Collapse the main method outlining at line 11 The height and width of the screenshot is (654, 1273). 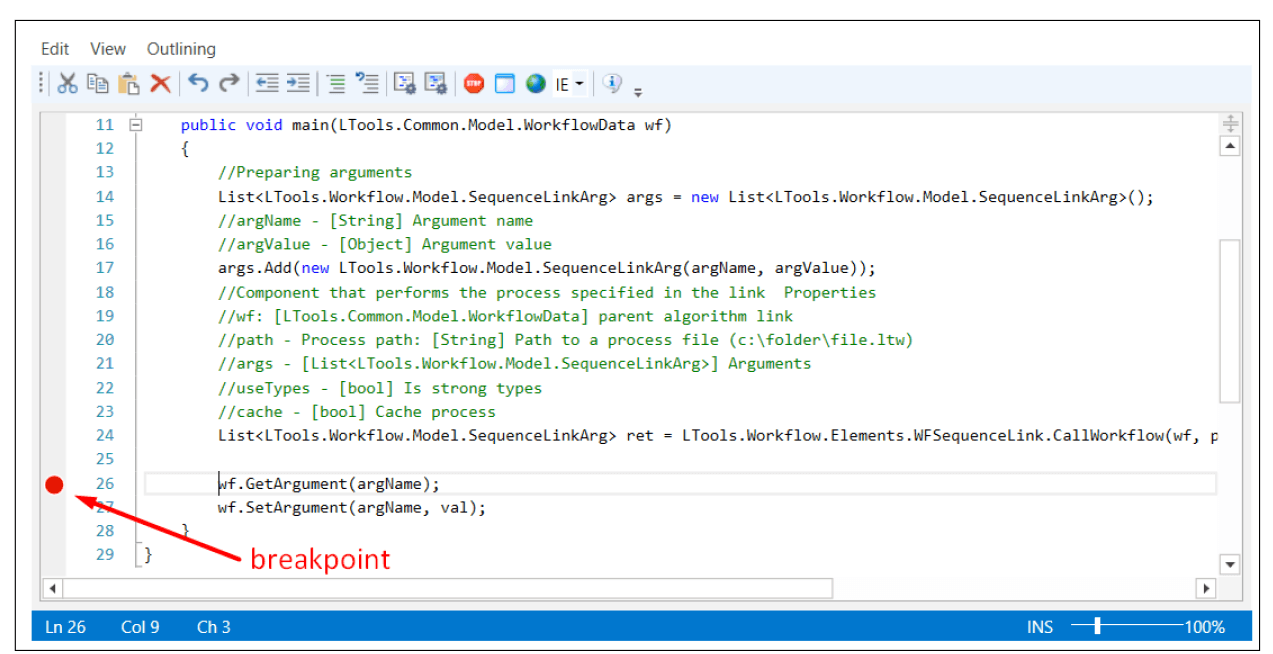[x=136, y=125]
